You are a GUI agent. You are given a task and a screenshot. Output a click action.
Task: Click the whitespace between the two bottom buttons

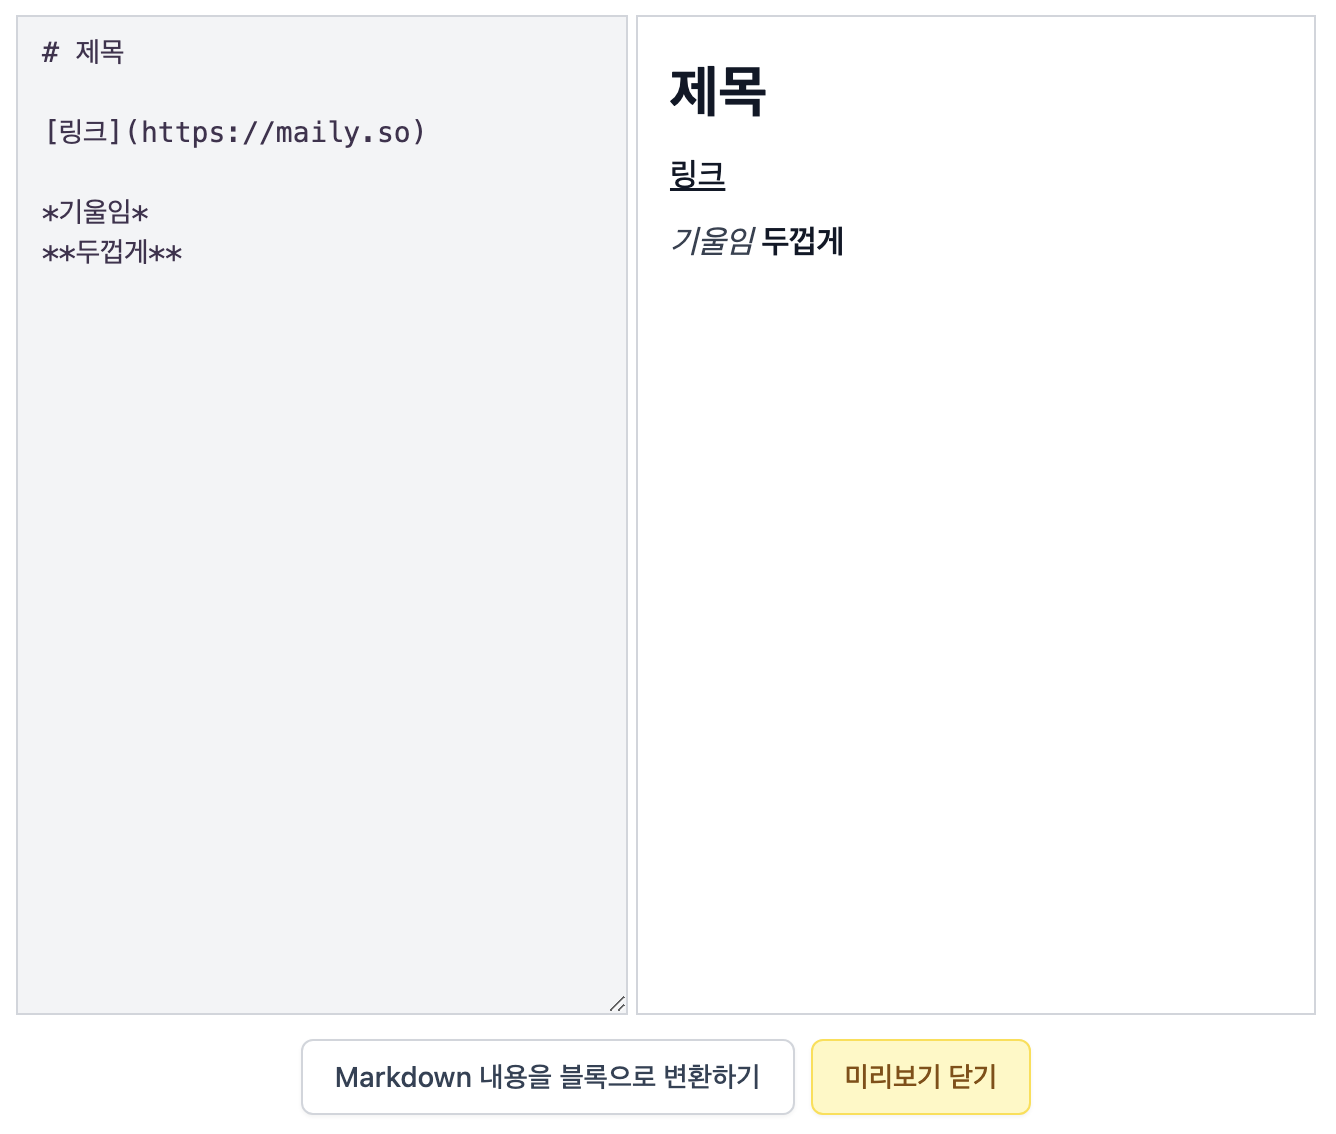pos(802,1077)
